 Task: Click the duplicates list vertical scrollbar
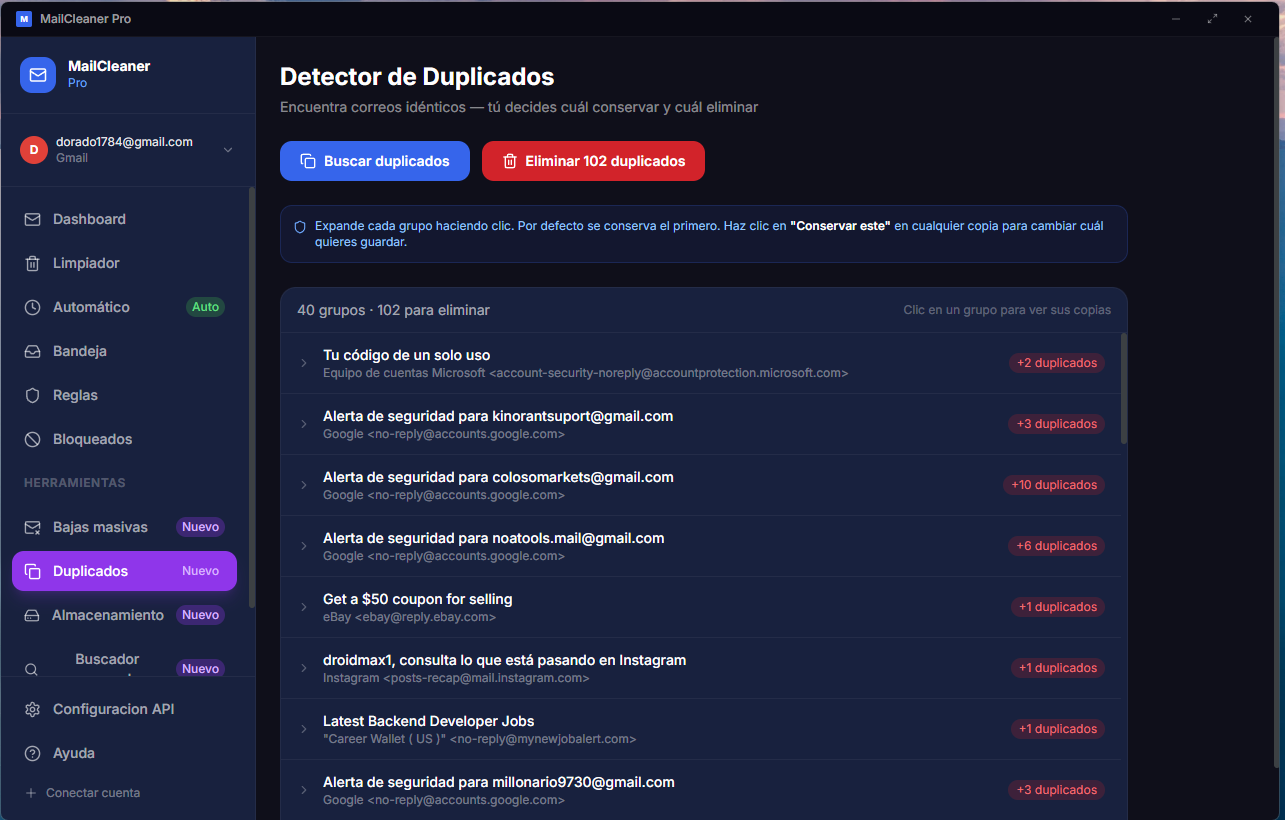pyautogui.click(x=1124, y=388)
